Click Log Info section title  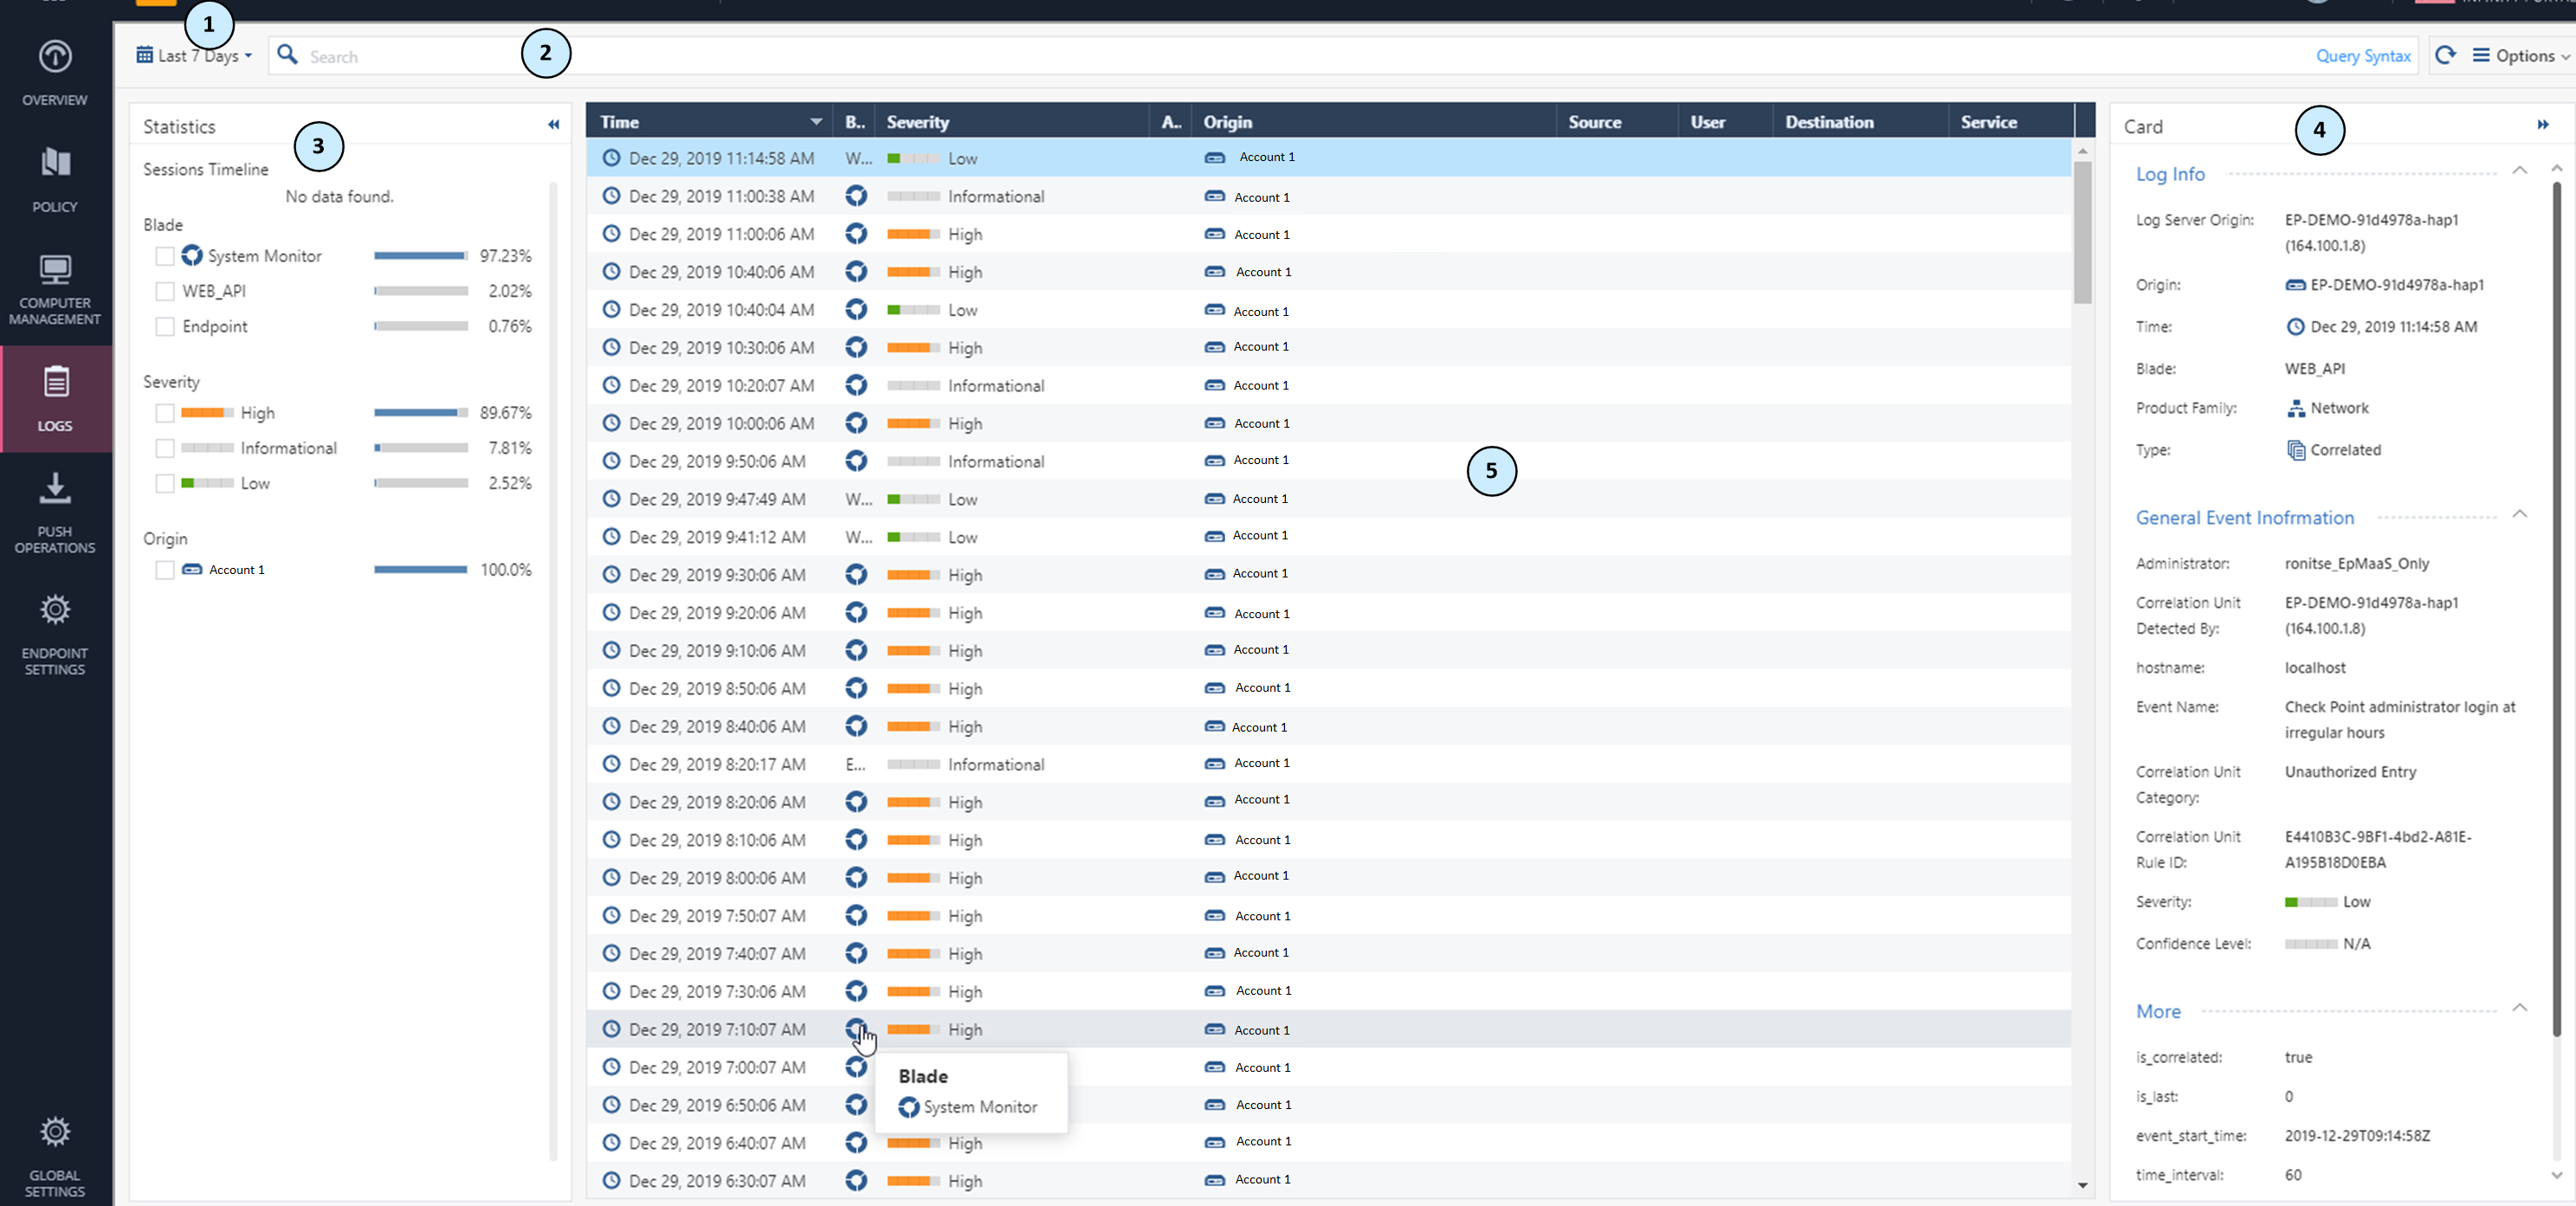(x=2170, y=174)
